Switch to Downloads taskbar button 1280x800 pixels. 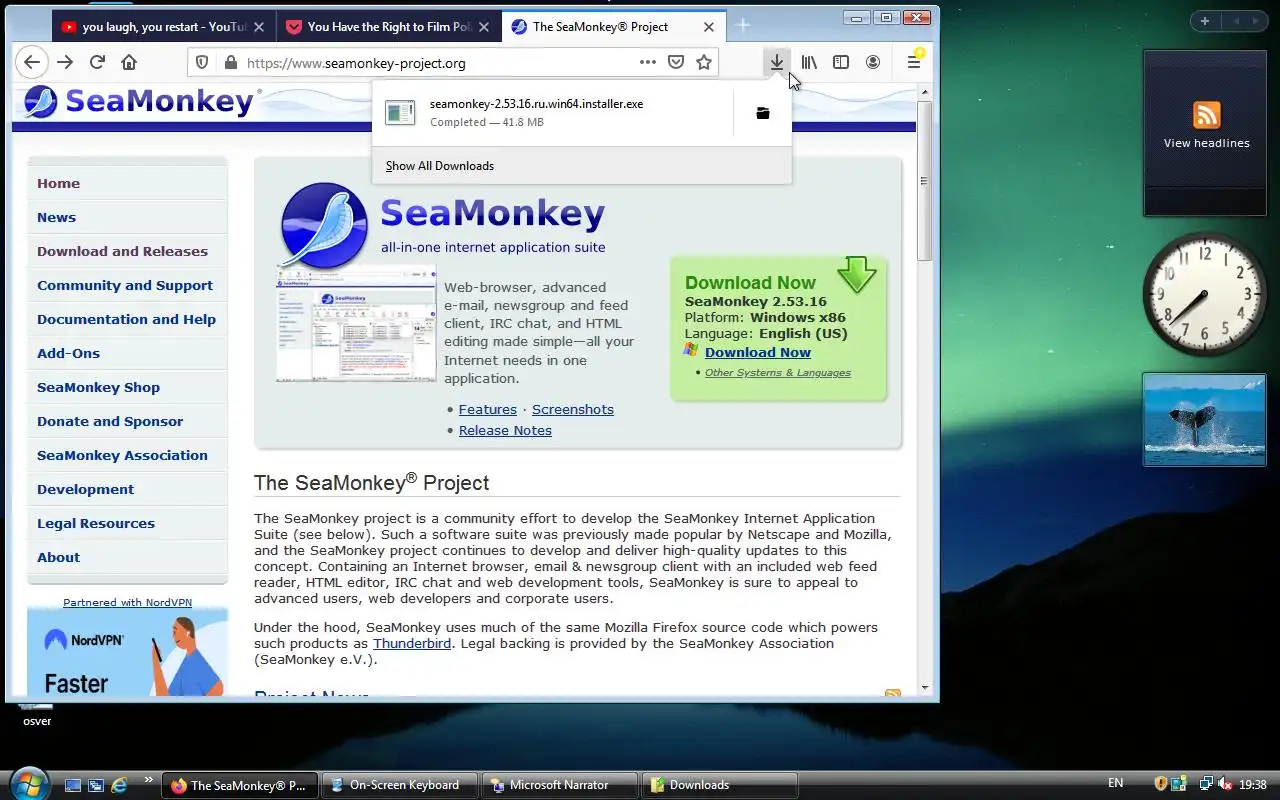click(719, 785)
